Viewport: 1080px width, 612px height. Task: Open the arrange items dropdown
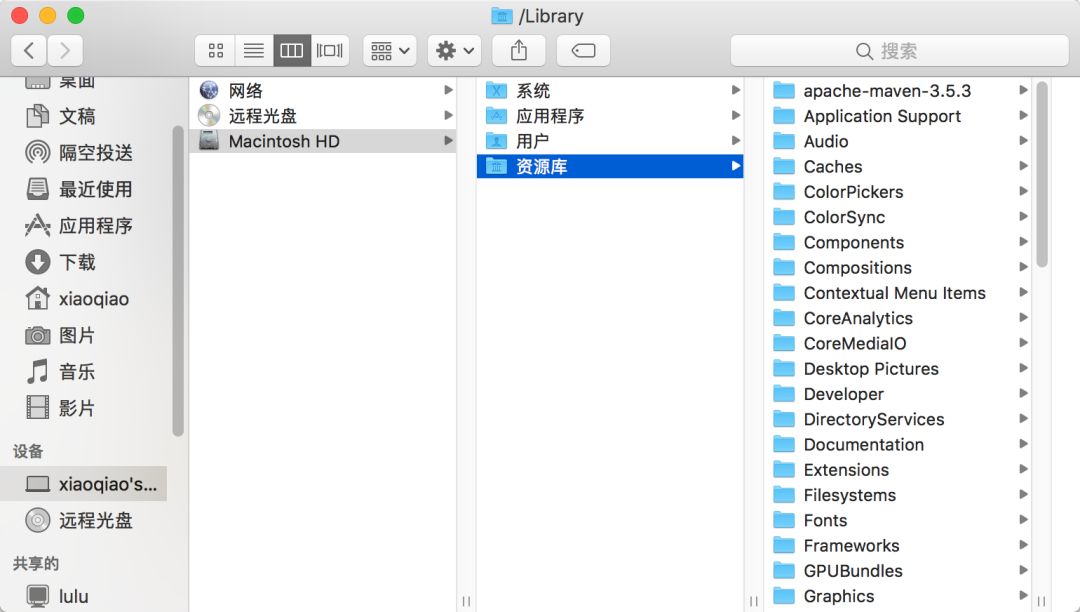coord(390,50)
